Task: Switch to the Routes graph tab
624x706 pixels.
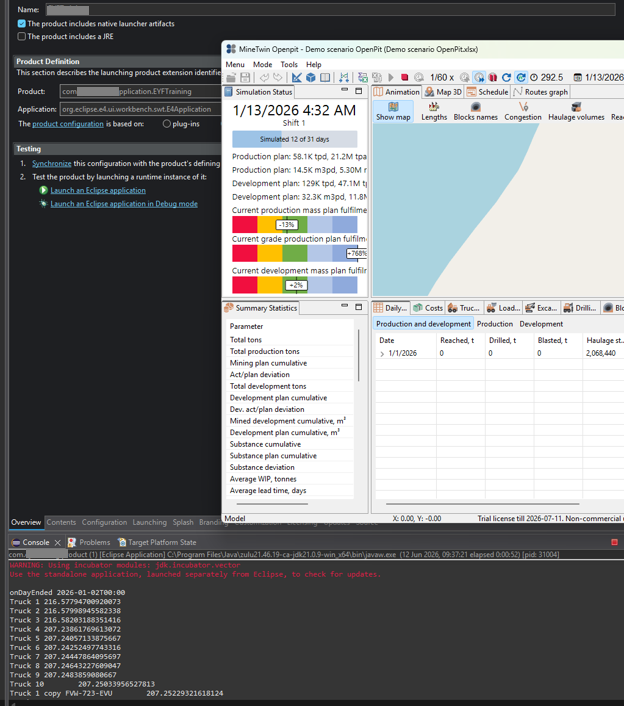Action: 540,92
